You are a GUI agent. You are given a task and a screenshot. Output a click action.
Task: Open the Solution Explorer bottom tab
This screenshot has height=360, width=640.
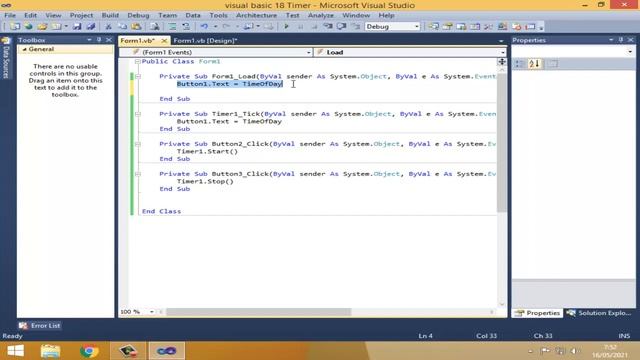600,313
